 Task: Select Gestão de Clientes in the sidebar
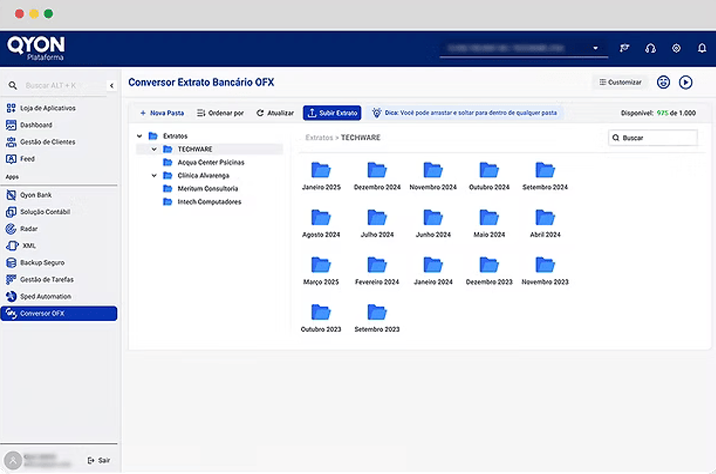point(47,142)
